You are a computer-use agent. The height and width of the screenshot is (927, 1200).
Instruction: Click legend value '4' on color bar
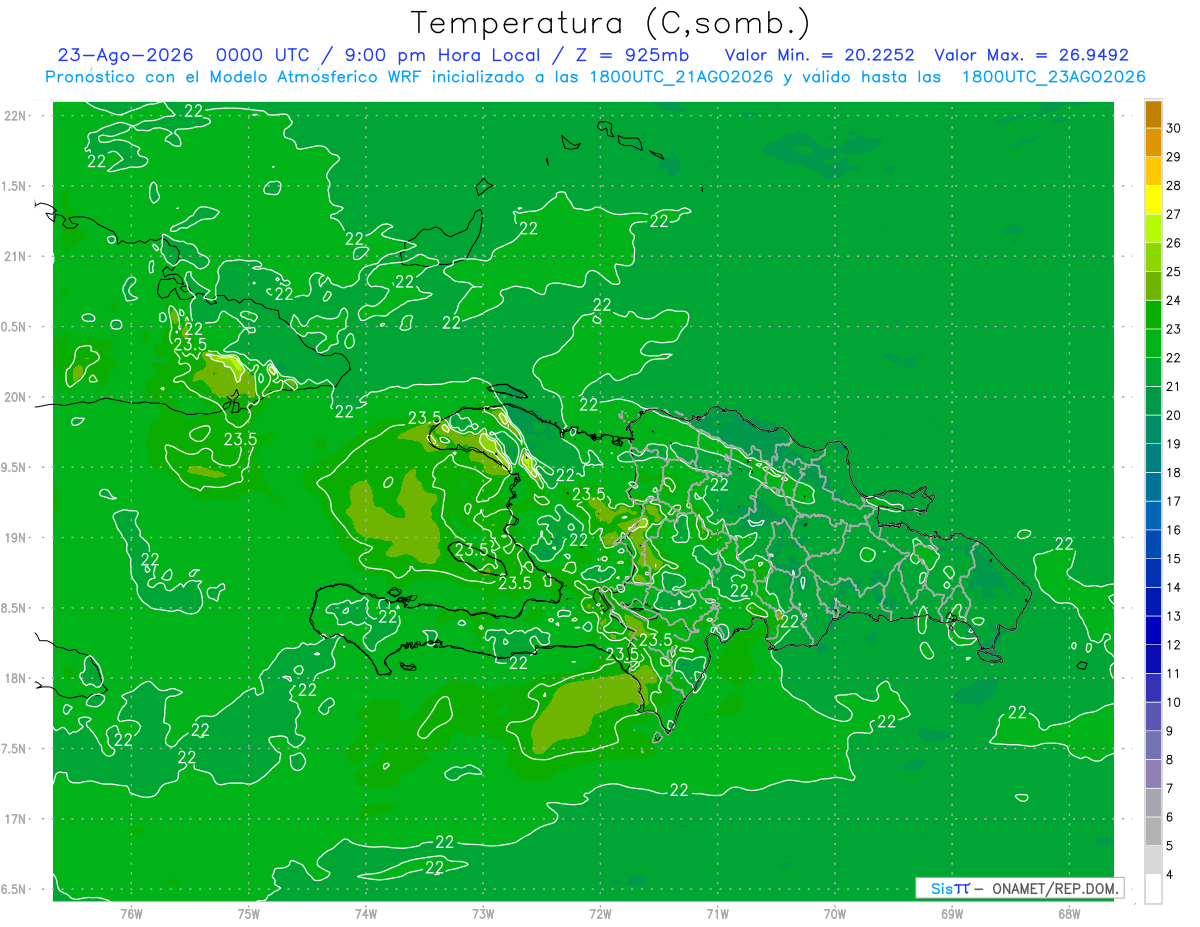[1170, 874]
